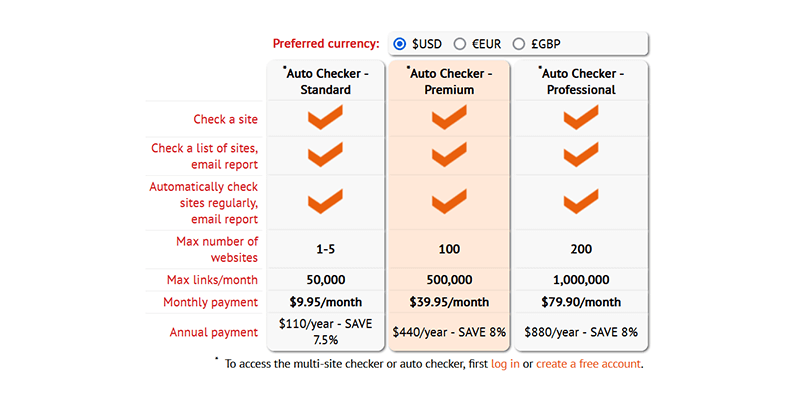Click the $39.95/month Premium price
Screen dimensions: 800x400
(x=449, y=302)
